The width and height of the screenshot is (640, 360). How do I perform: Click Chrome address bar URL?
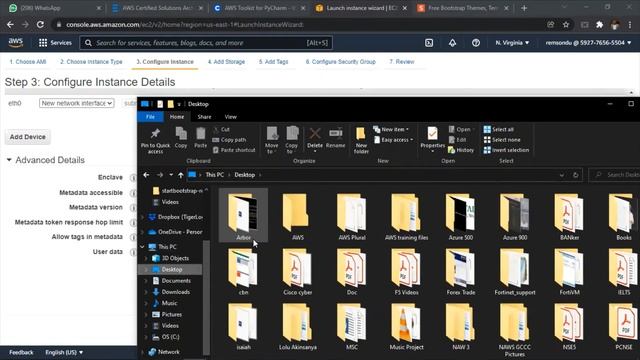pyautogui.click(x=184, y=24)
